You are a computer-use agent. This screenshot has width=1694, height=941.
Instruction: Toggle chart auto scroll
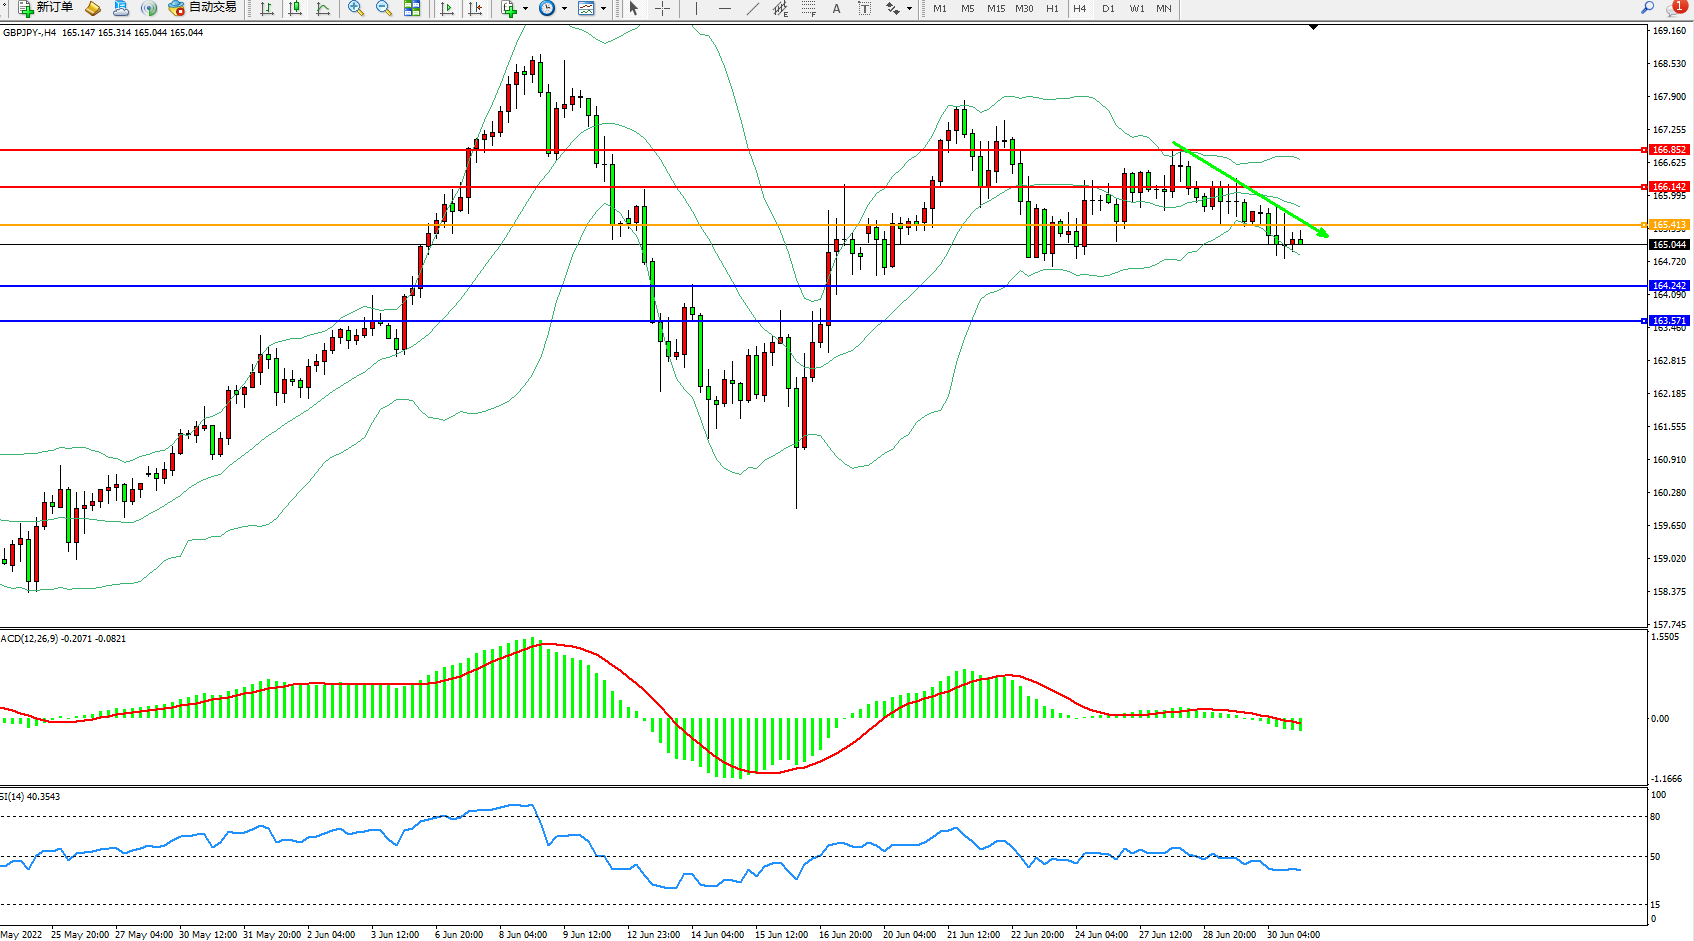(447, 9)
